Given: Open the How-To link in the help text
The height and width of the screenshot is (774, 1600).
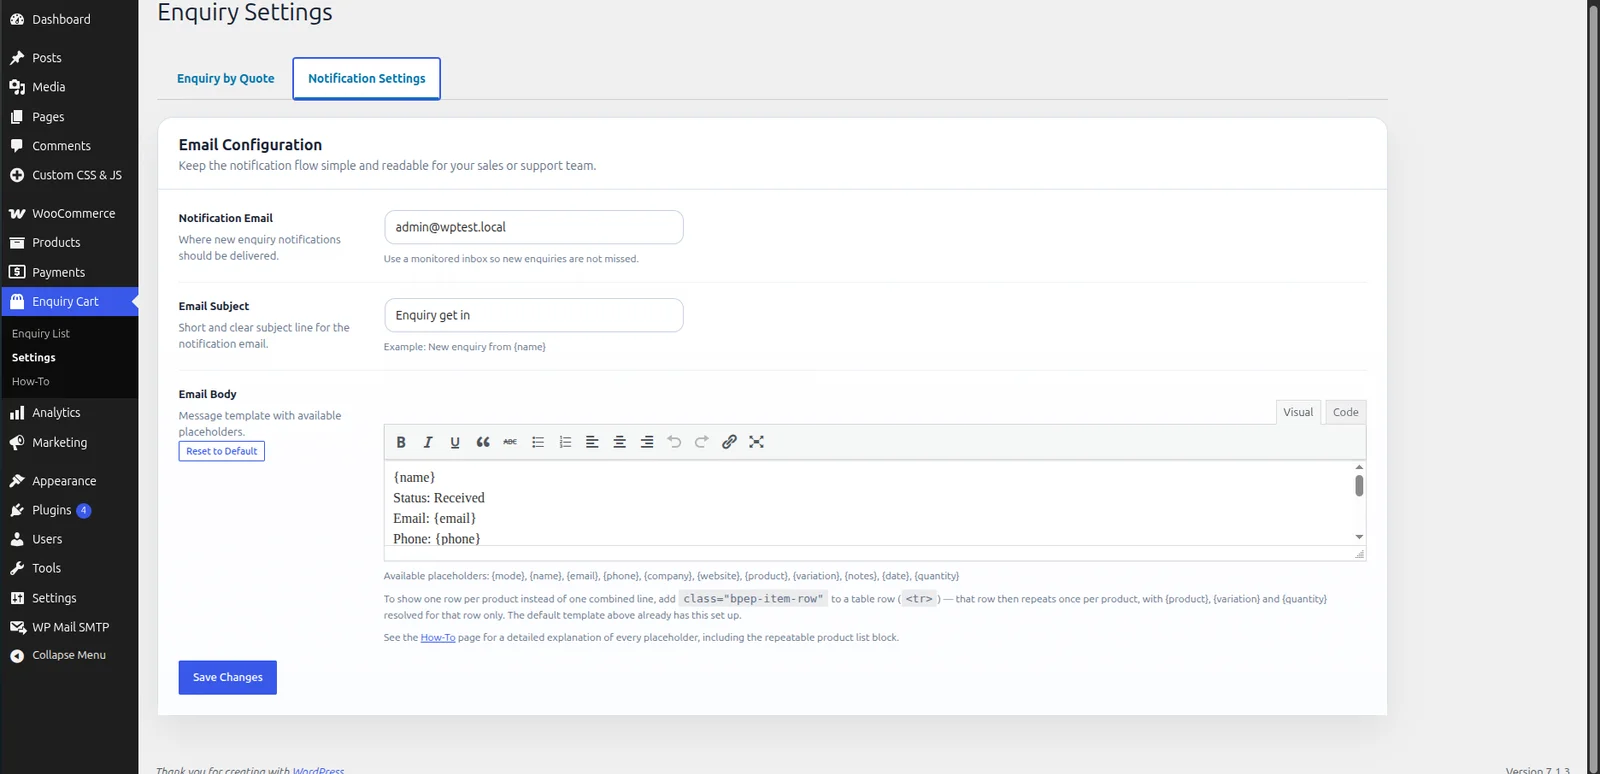Looking at the screenshot, I should 438,638.
